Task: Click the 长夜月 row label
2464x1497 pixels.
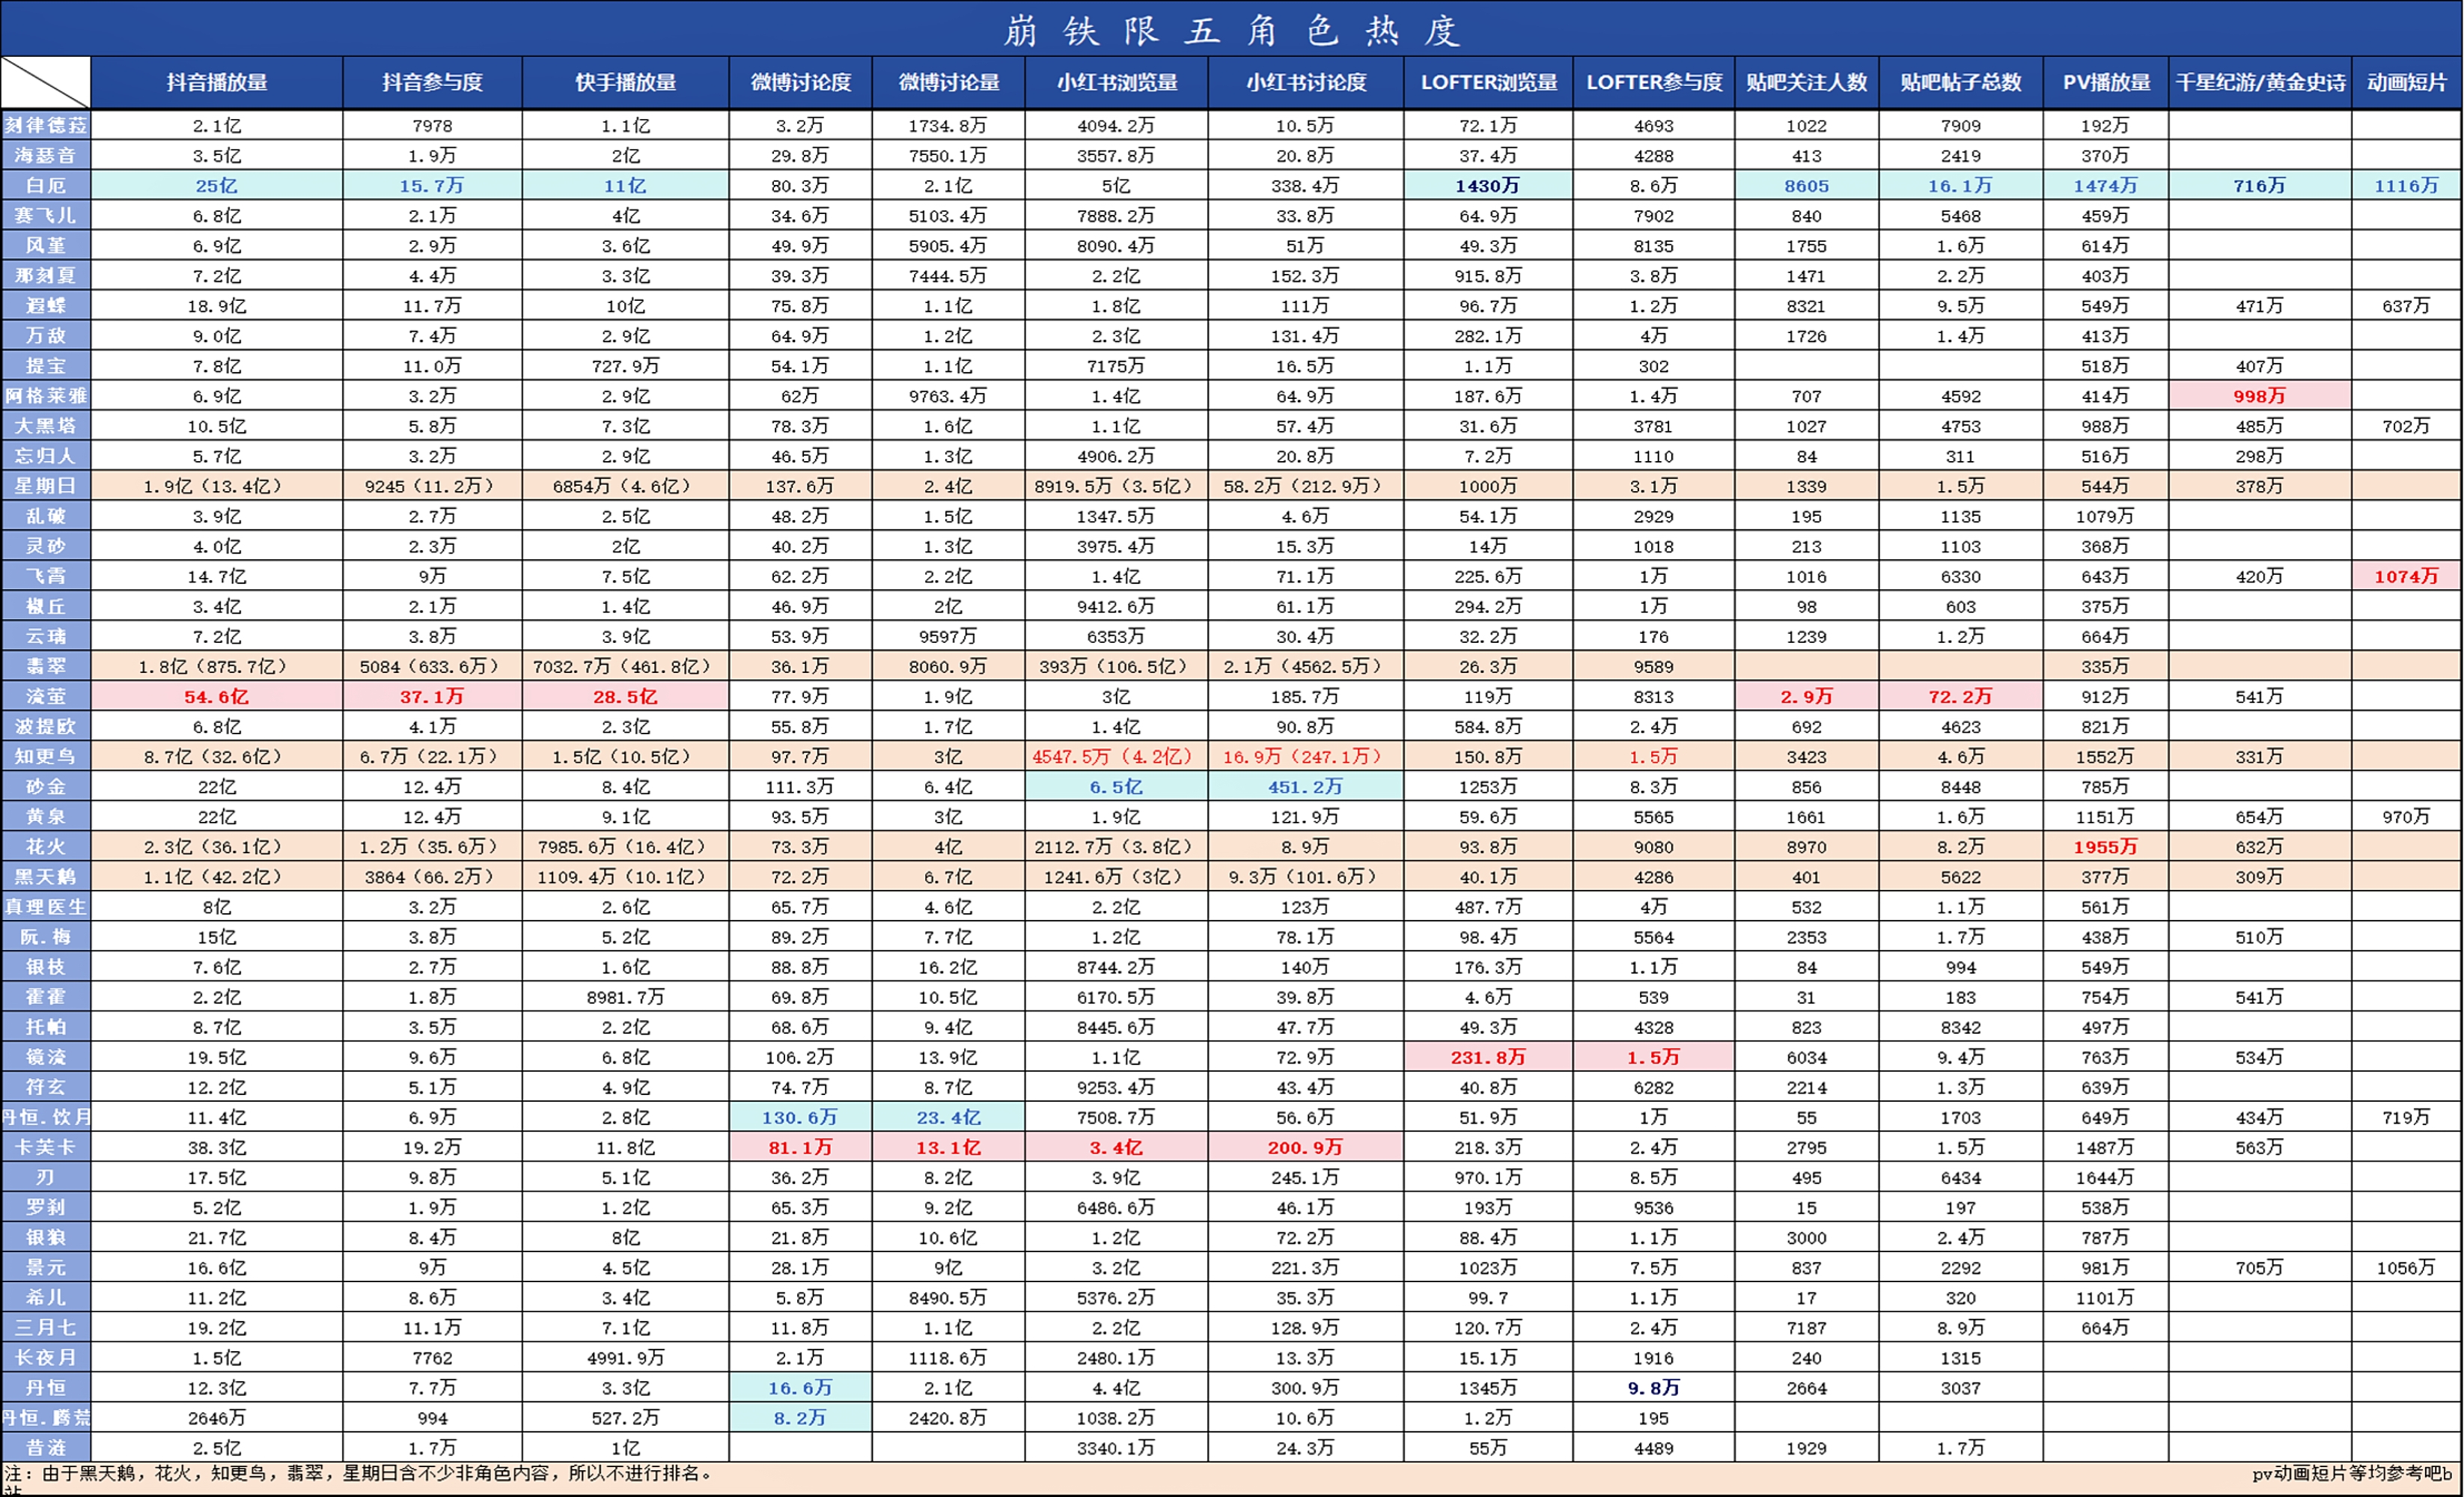Action: [x=46, y=1357]
